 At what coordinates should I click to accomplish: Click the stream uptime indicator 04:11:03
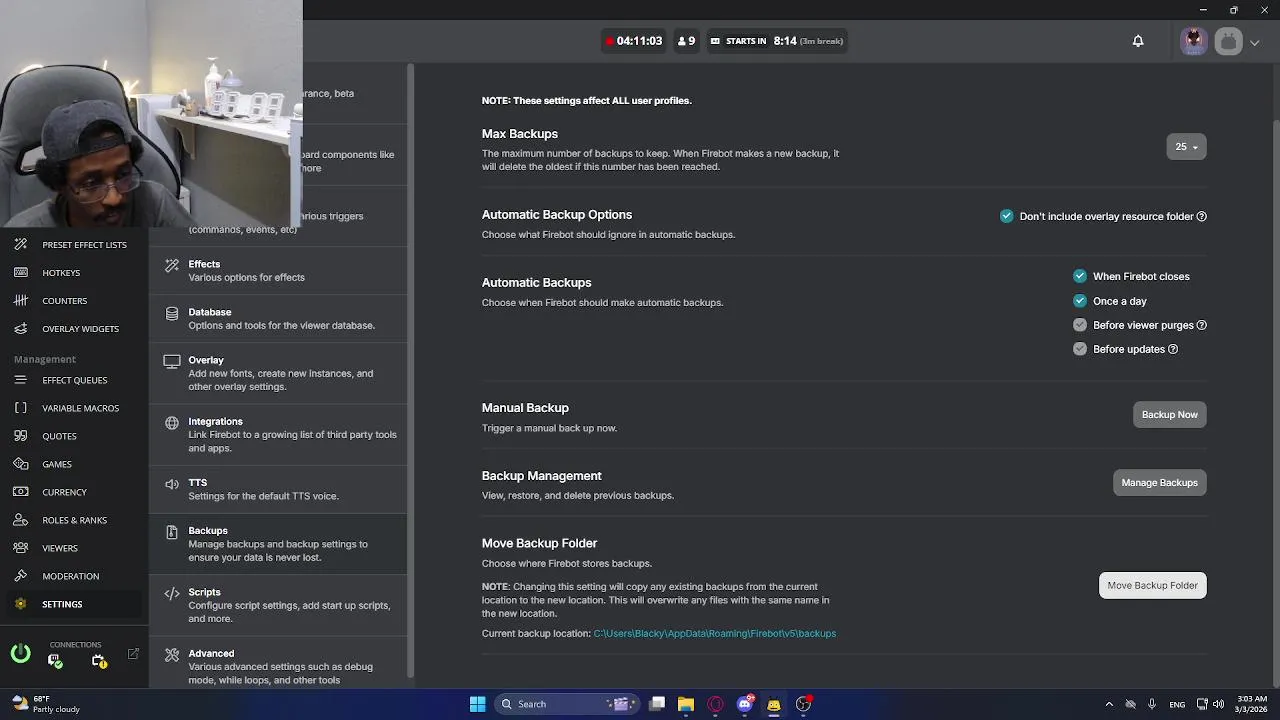coord(633,41)
